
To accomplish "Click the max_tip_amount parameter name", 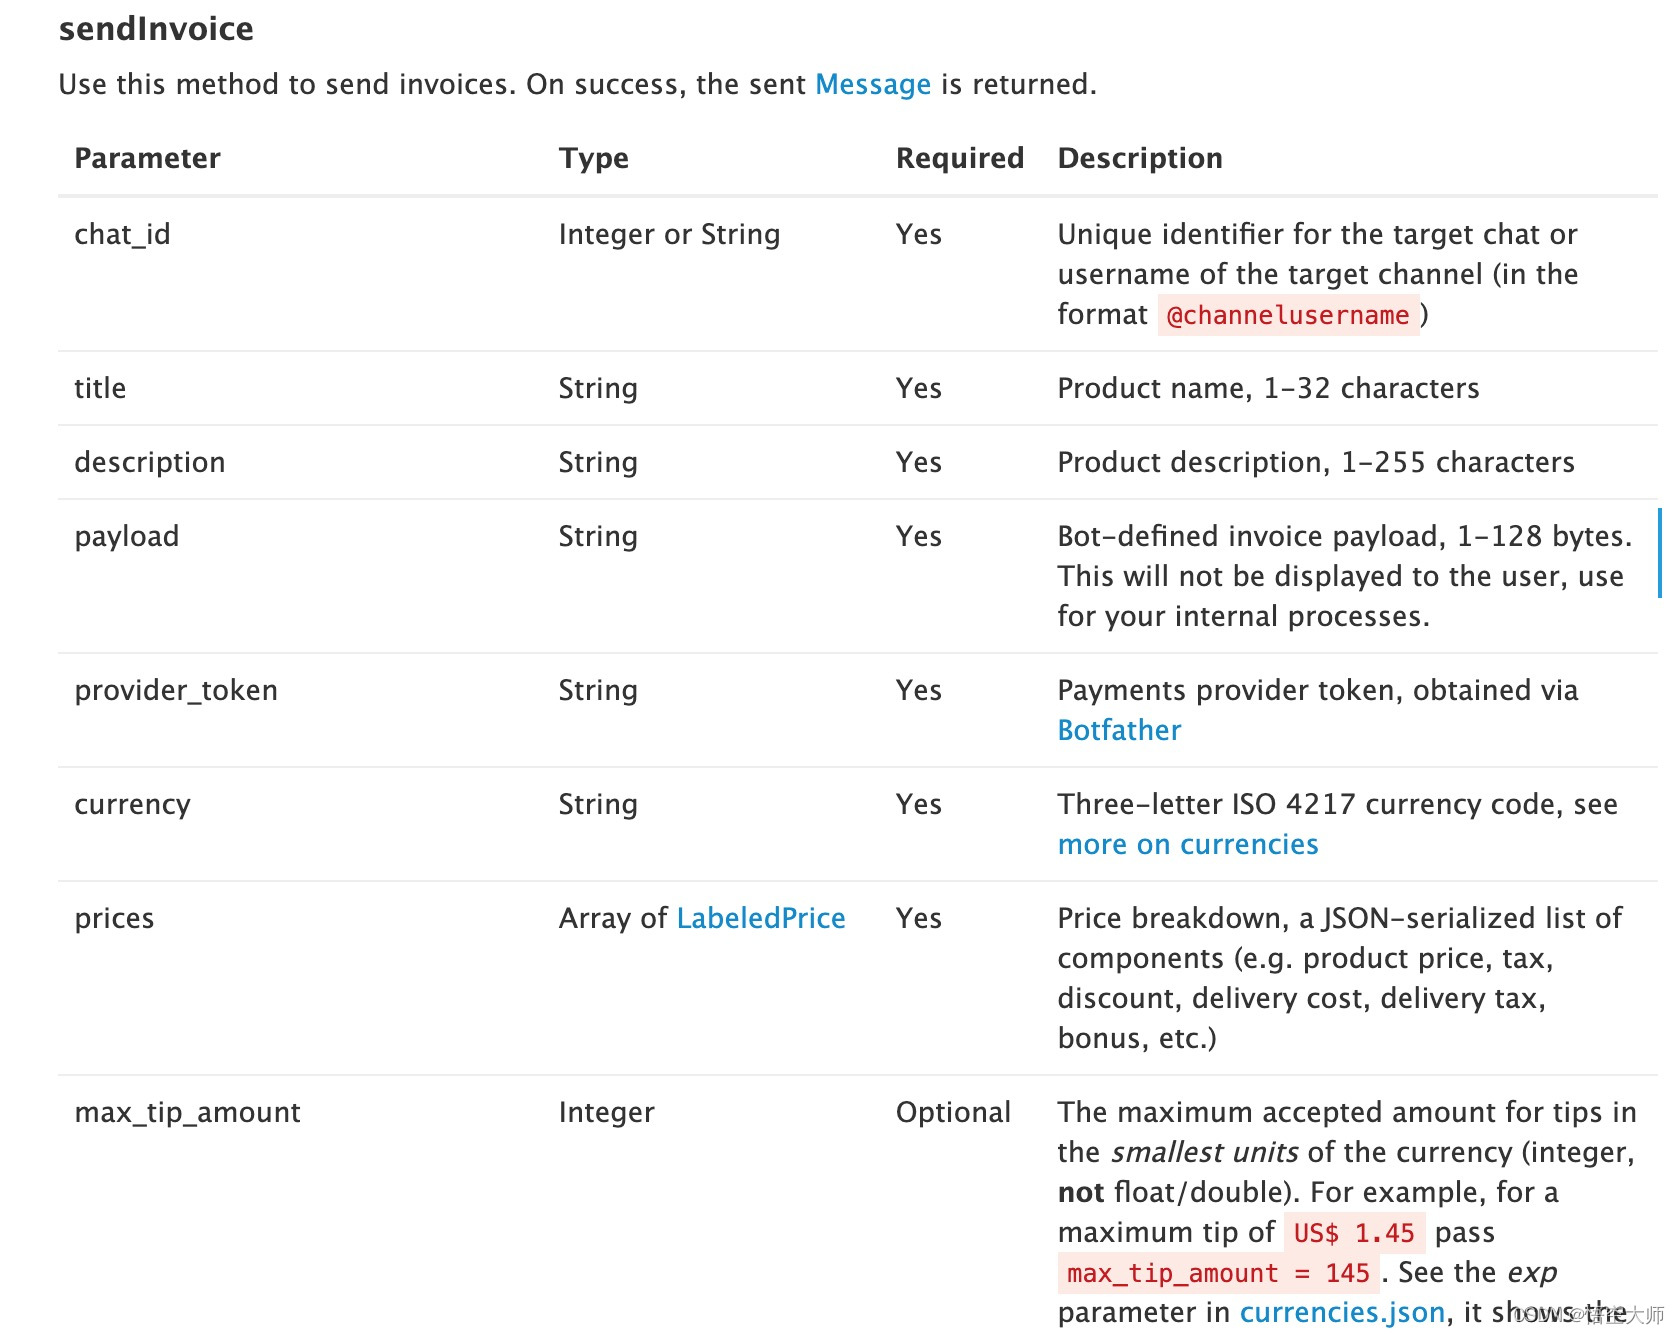I will click(187, 1113).
